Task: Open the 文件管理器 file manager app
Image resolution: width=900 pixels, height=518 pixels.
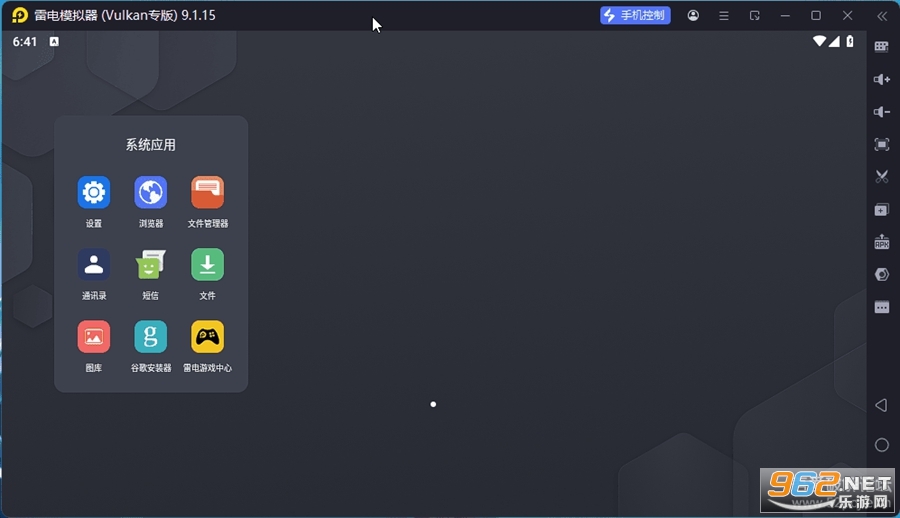Action: 207,192
